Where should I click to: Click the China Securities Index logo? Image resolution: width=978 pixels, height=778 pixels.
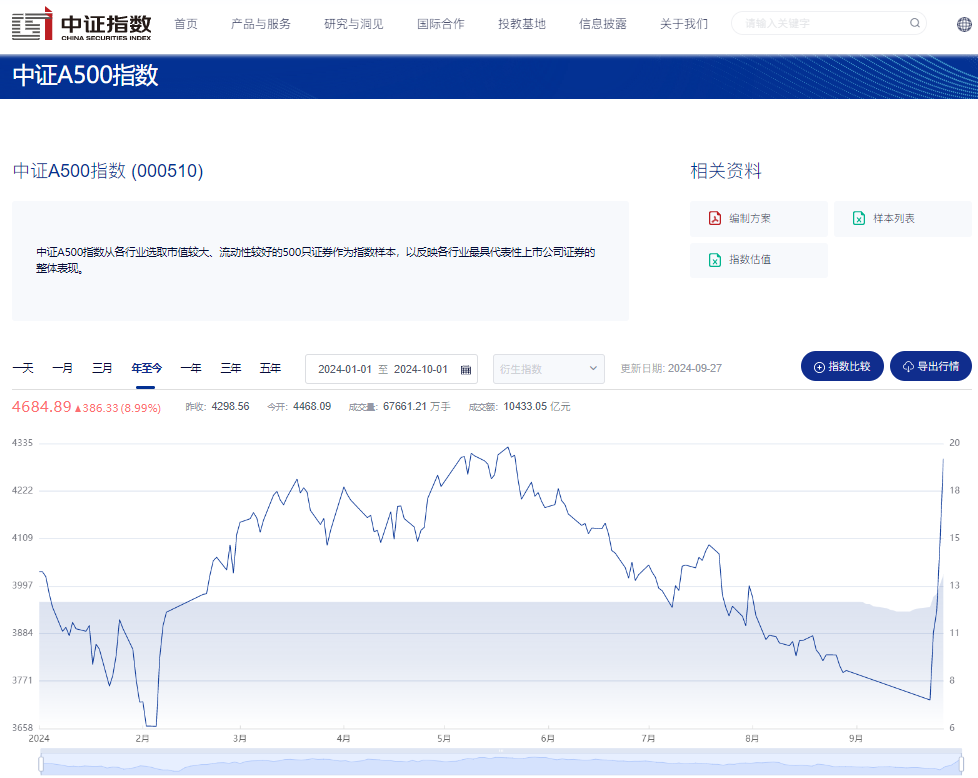click(81, 23)
